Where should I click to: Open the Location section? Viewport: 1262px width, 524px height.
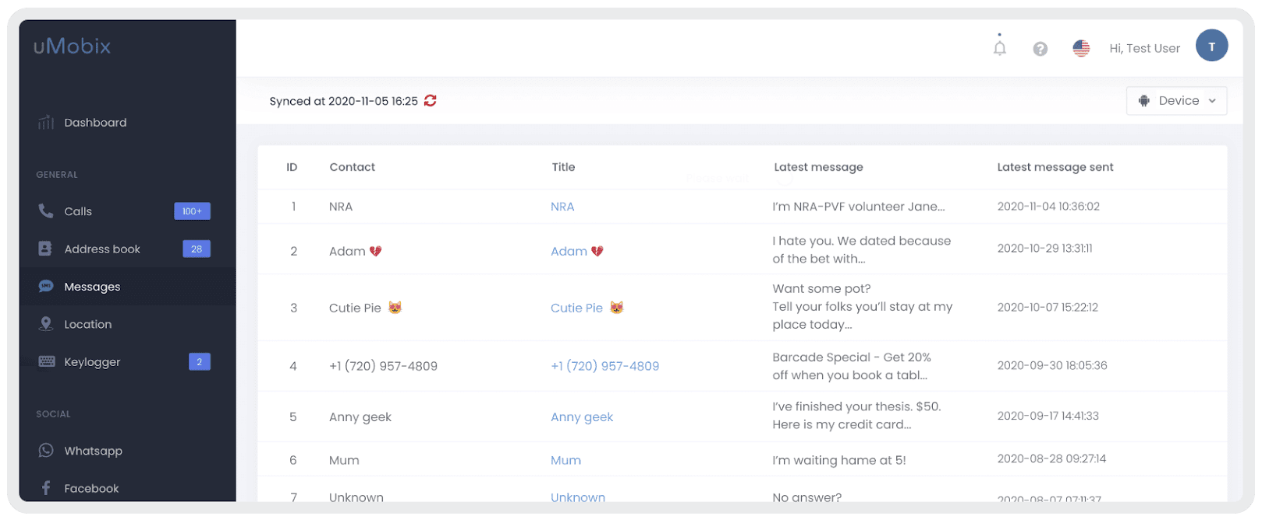(x=88, y=324)
